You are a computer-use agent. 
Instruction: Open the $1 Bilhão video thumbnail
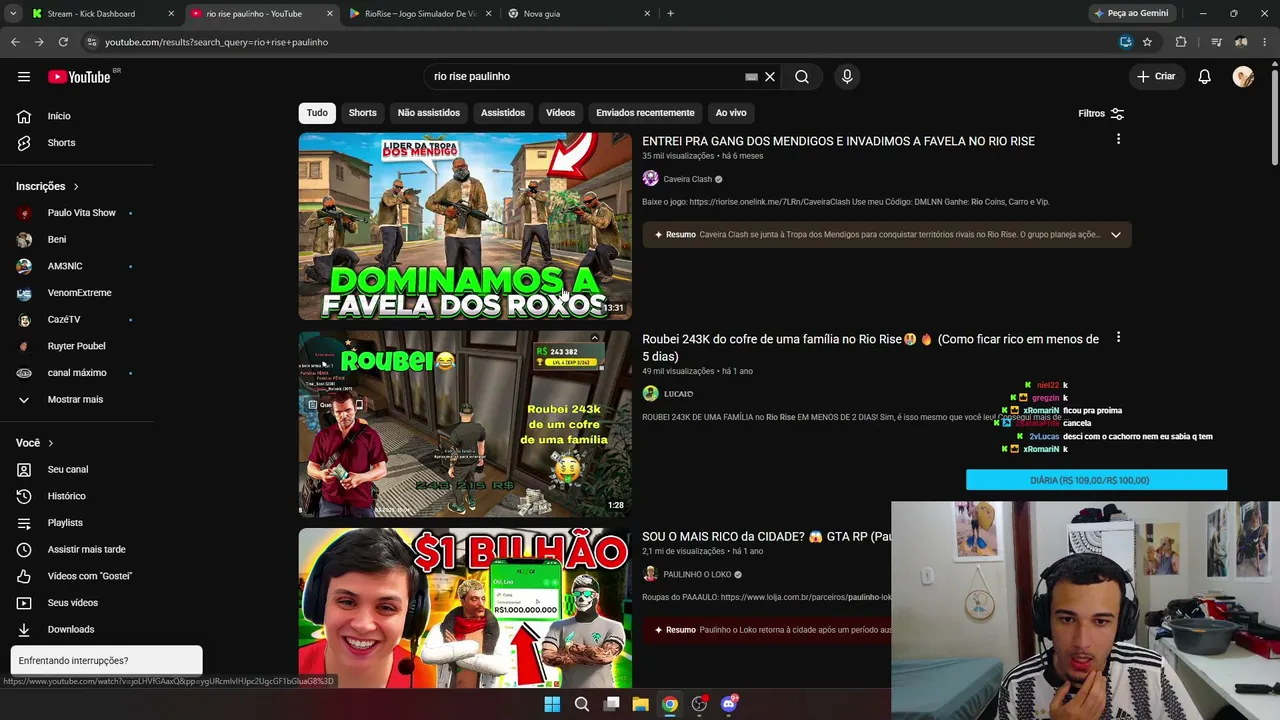click(x=465, y=608)
